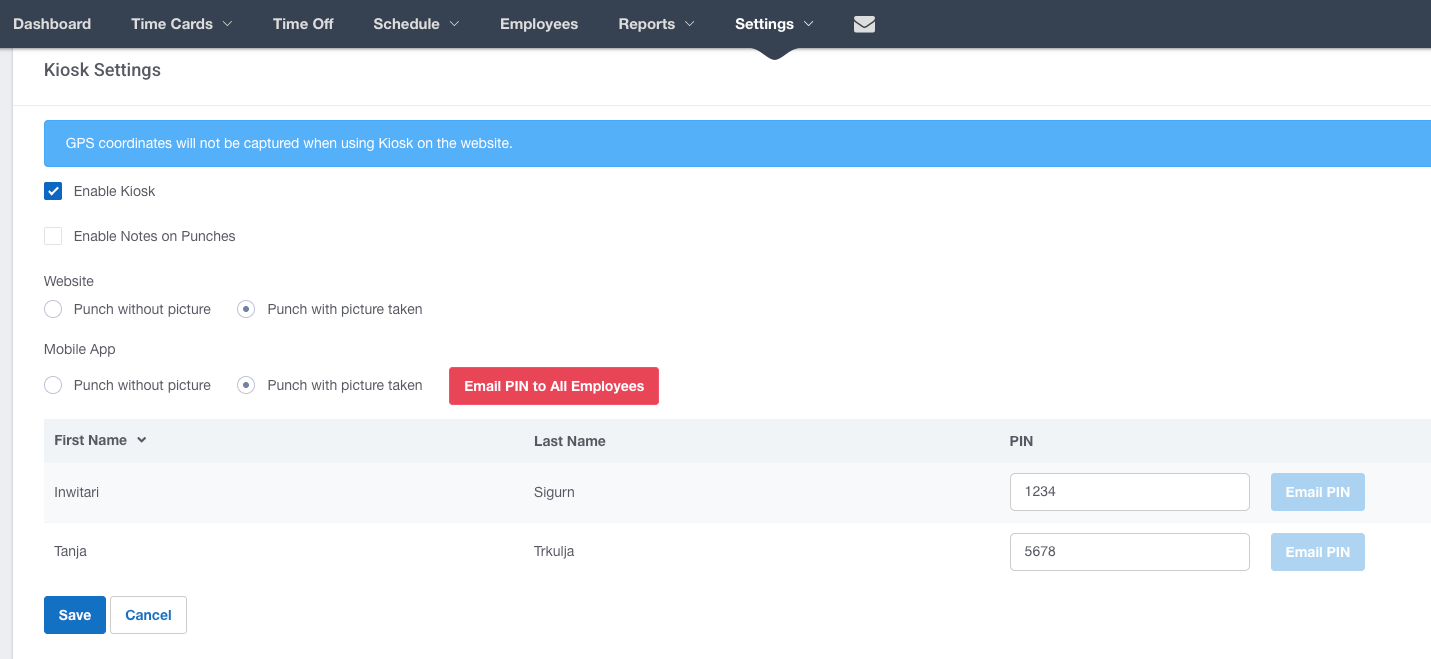Screen dimensions: 1431x659
Task: Expand the Time Cards menu
Action: coord(181,24)
